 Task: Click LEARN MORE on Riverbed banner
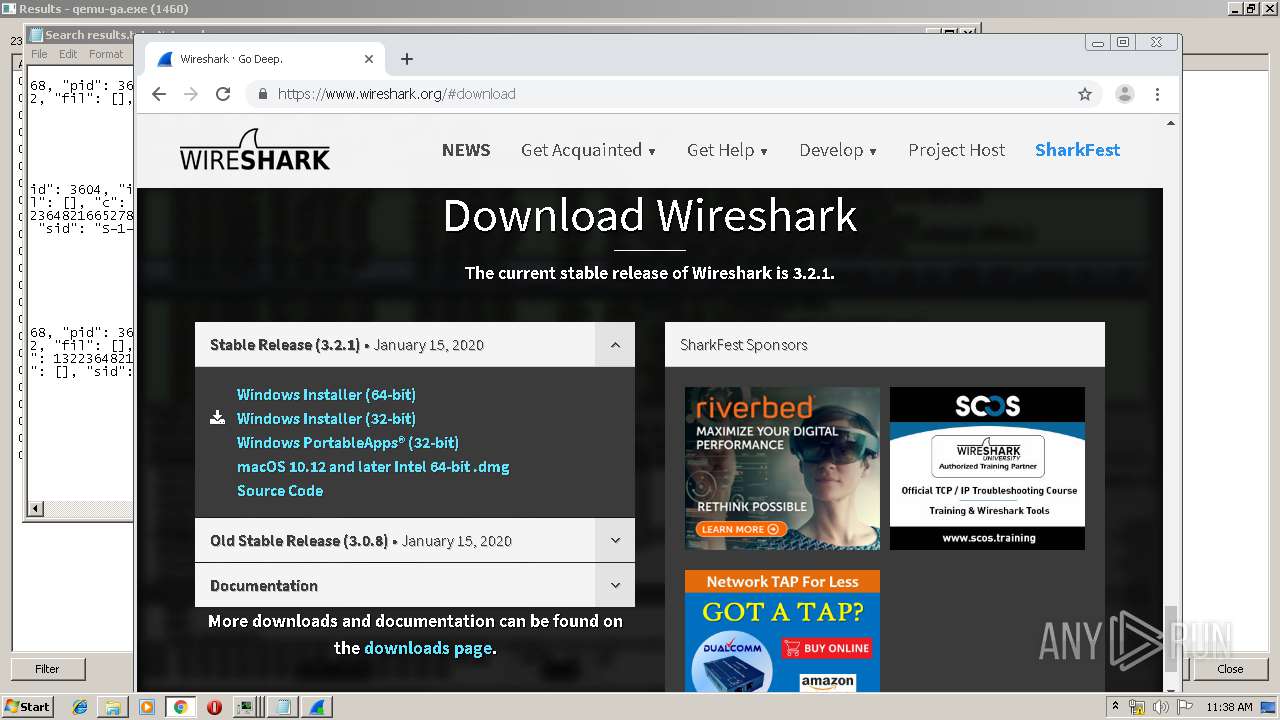coord(740,529)
